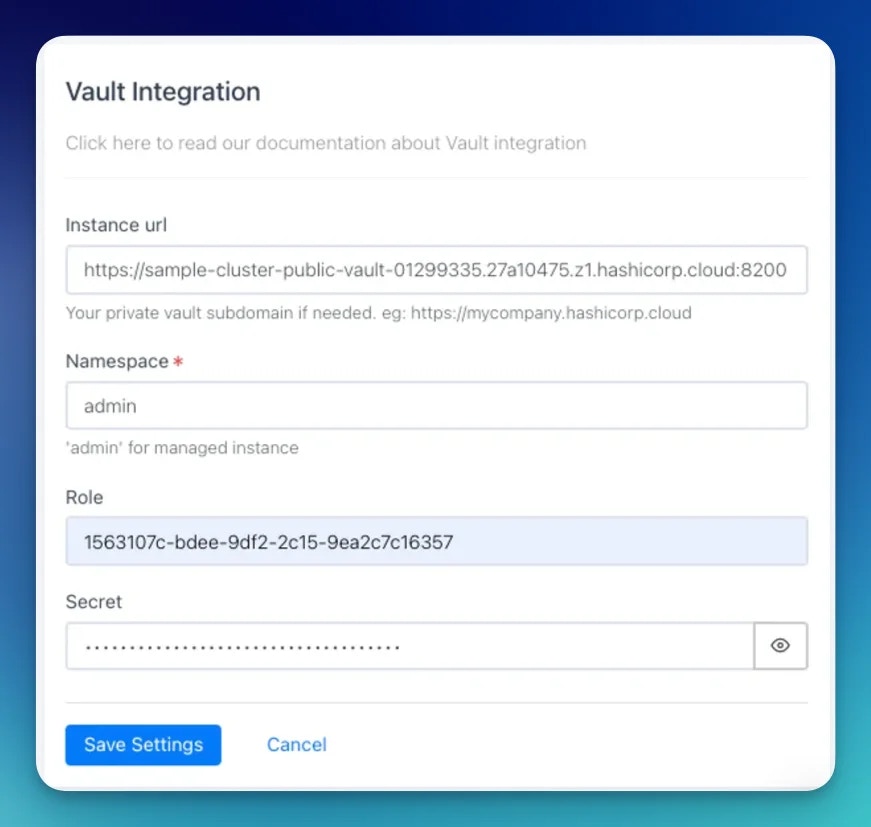Click the example mycompany.hashicorp.cloud URL
This screenshot has height=827, width=871.
tap(551, 313)
